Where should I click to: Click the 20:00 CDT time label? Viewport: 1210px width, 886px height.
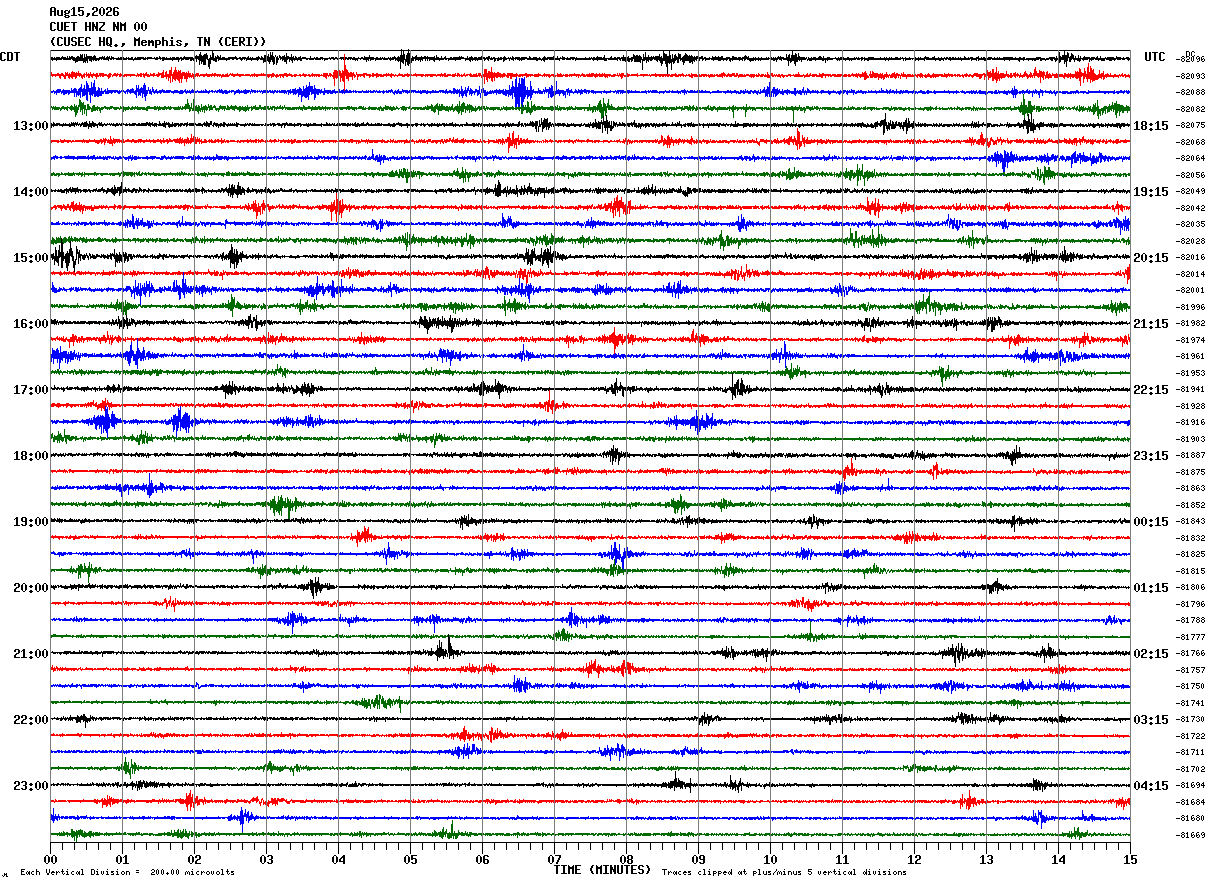click(30, 588)
